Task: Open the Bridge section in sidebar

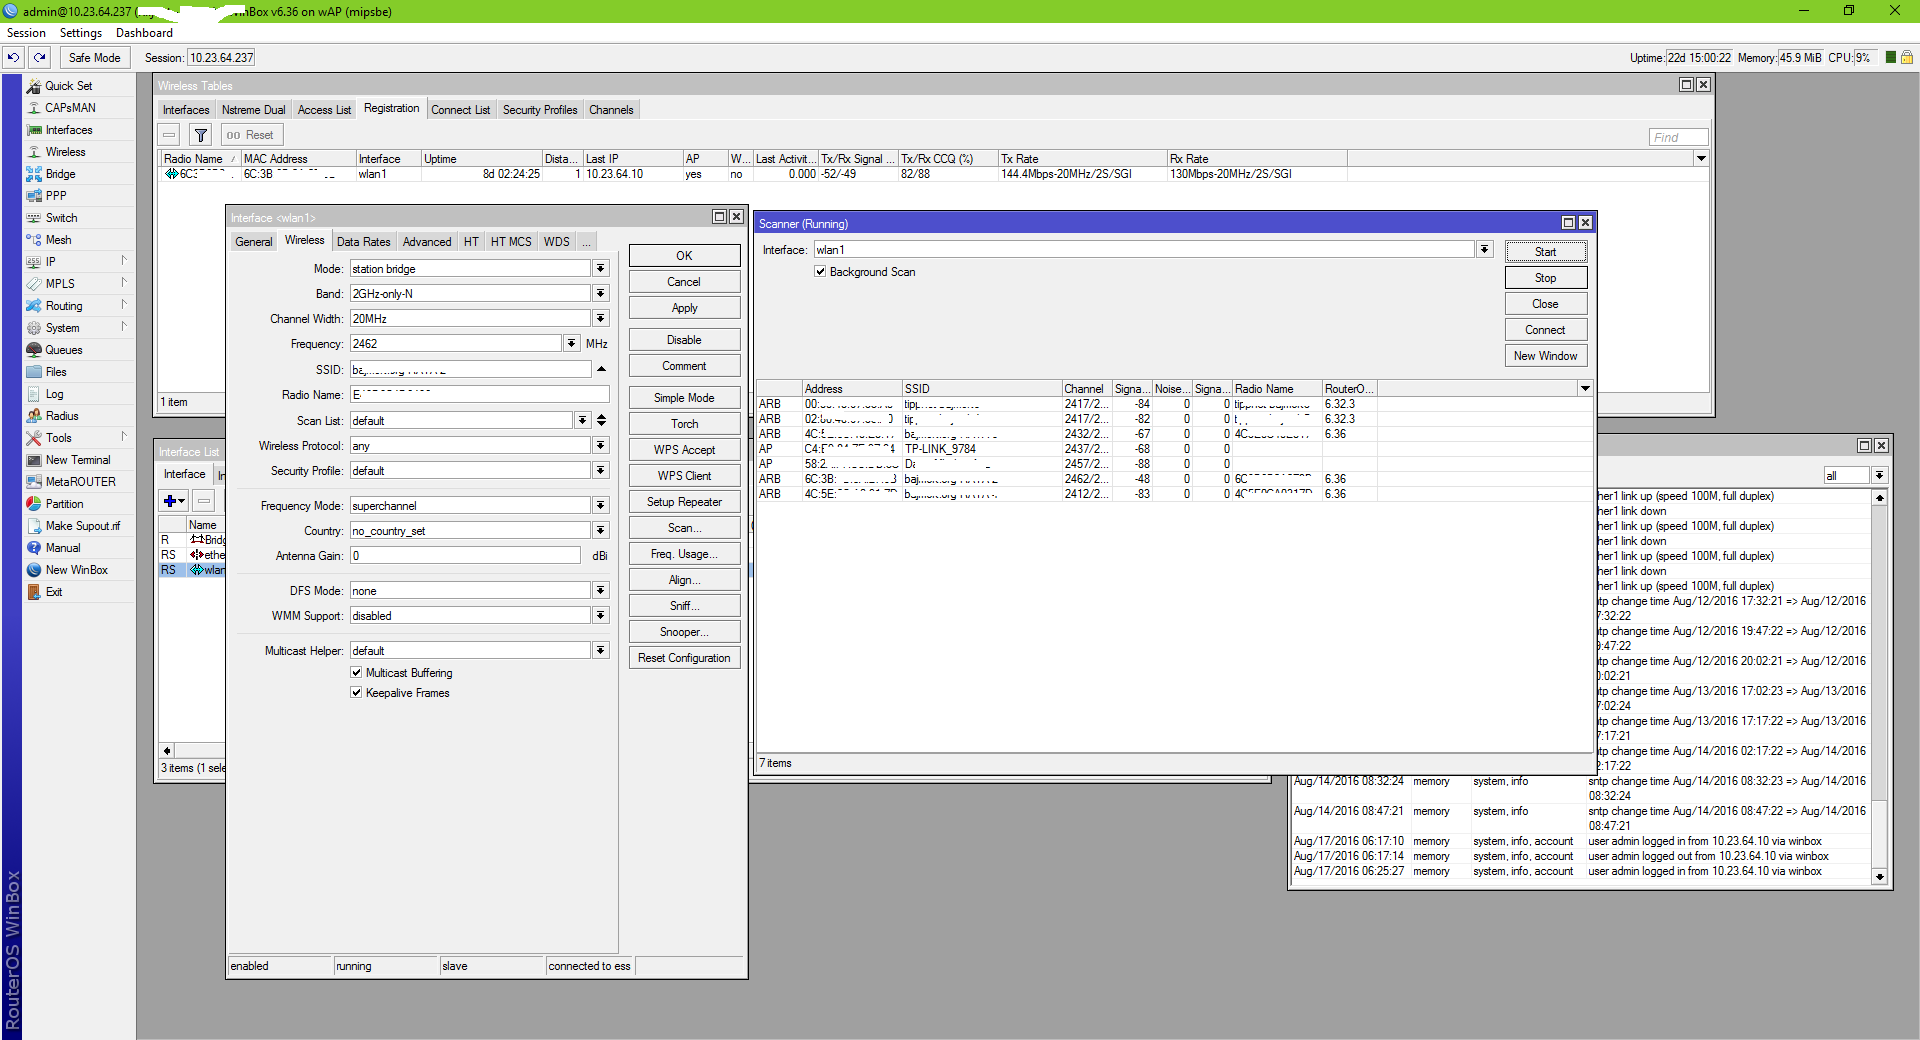Action: click(x=60, y=174)
